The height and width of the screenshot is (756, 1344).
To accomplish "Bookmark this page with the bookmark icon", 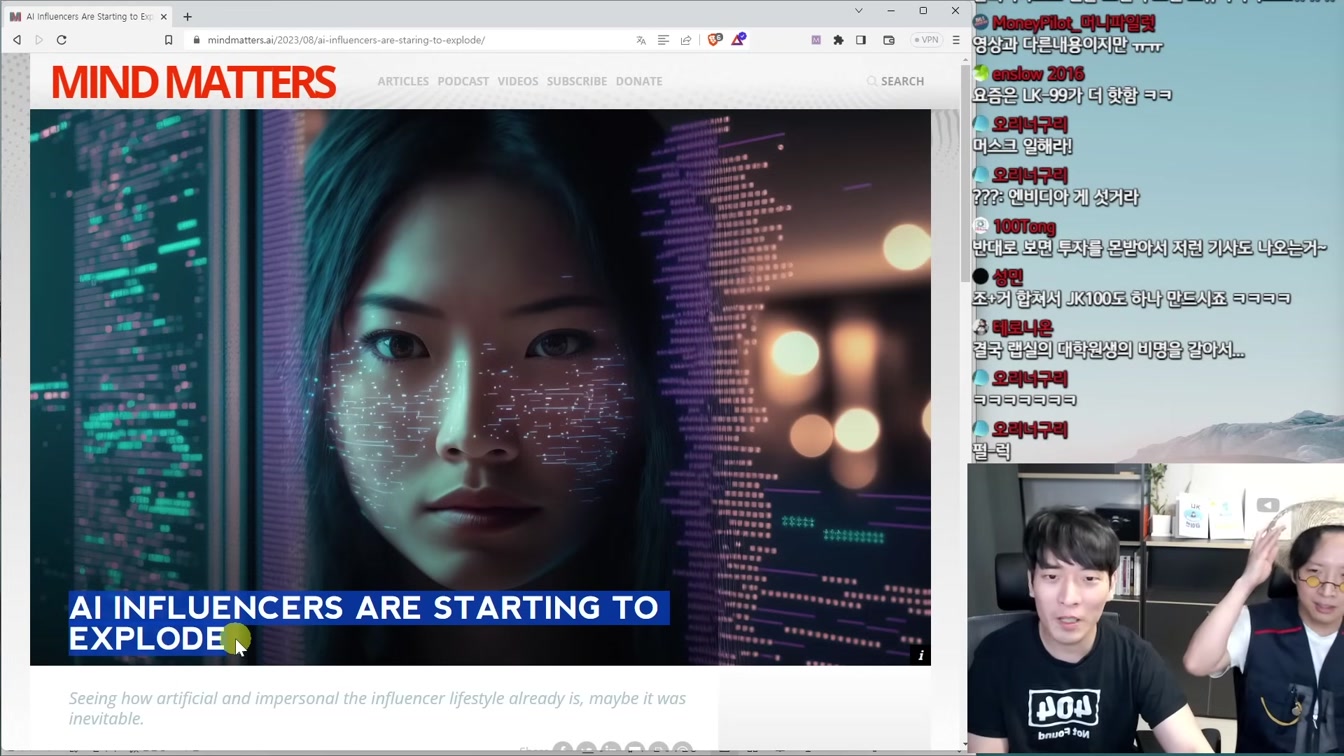I will coord(168,40).
